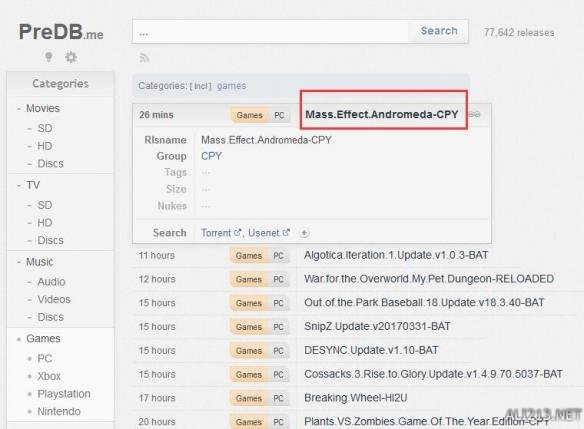584x429 pixels.
Task: Click the plus icon next to Usenet
Action: pyautogui.click(x=304, y=233)
